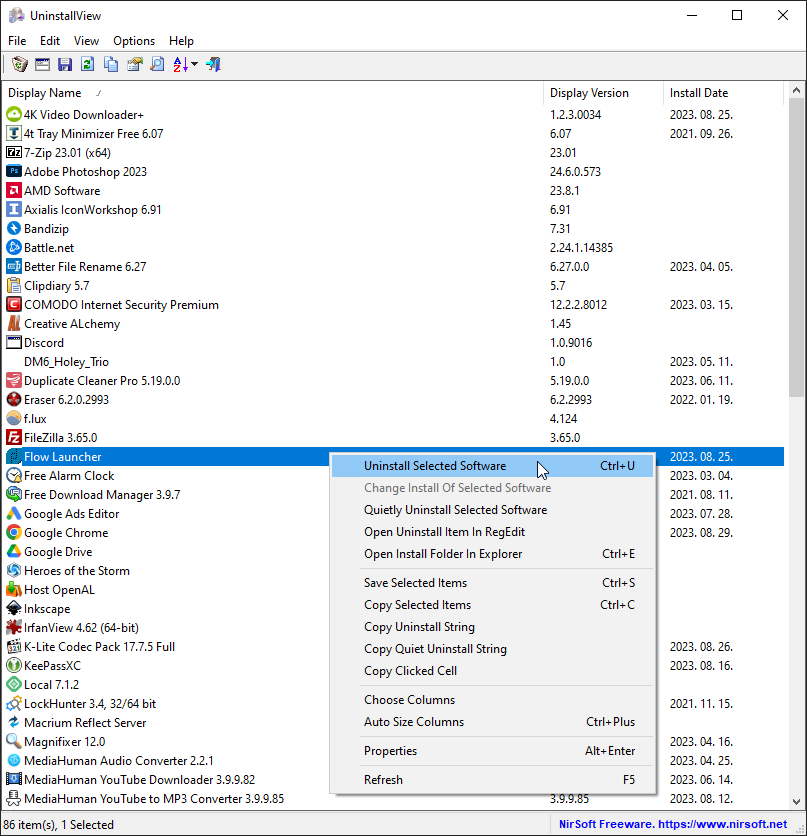807x836 pixels.
Task: Click the 7-Zip row icon
Action: 14,152
